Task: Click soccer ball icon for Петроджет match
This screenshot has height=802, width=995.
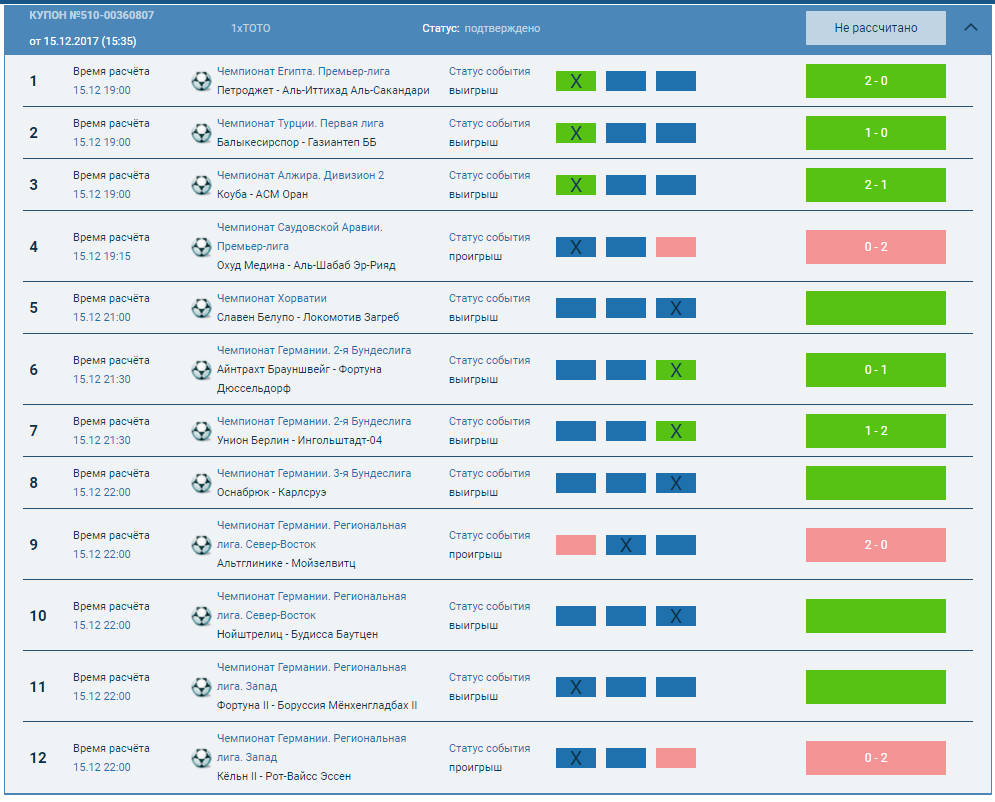Action: click(x=201, y=81)
